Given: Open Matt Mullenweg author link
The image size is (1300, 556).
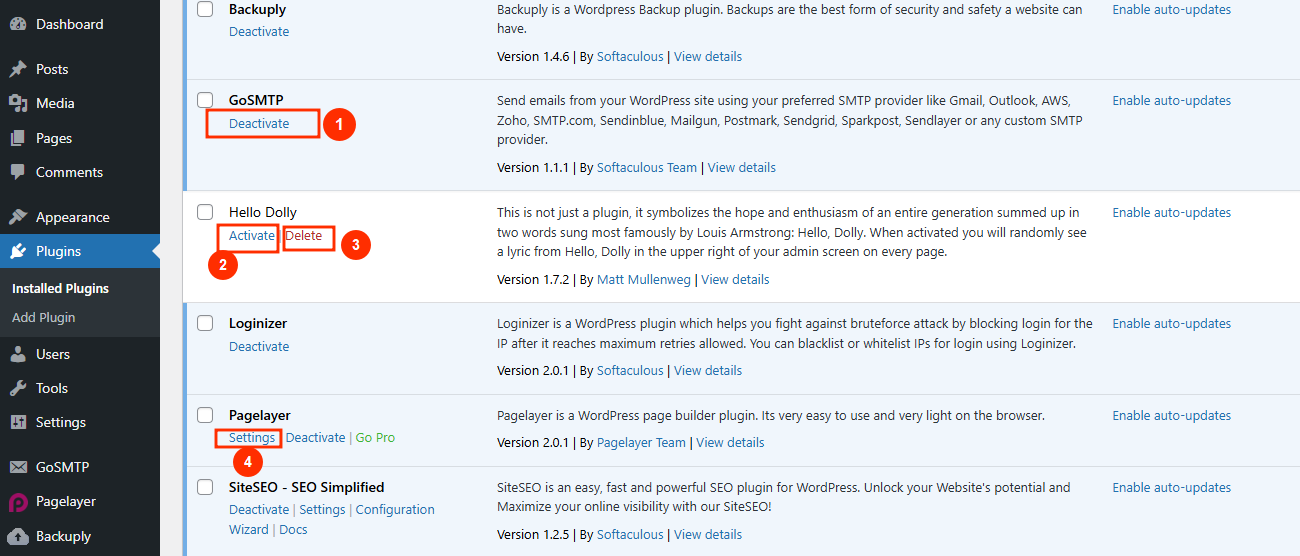Looking at the screenshot, I should 644,280.
